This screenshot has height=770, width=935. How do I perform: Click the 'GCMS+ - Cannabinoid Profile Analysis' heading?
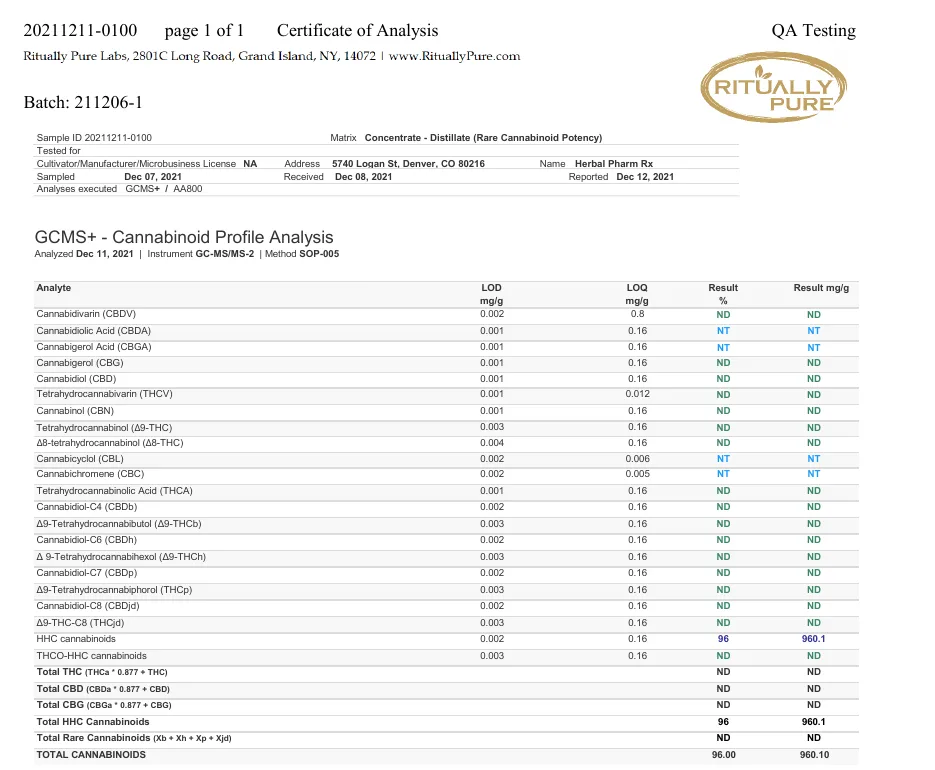(x=184, y=237)
